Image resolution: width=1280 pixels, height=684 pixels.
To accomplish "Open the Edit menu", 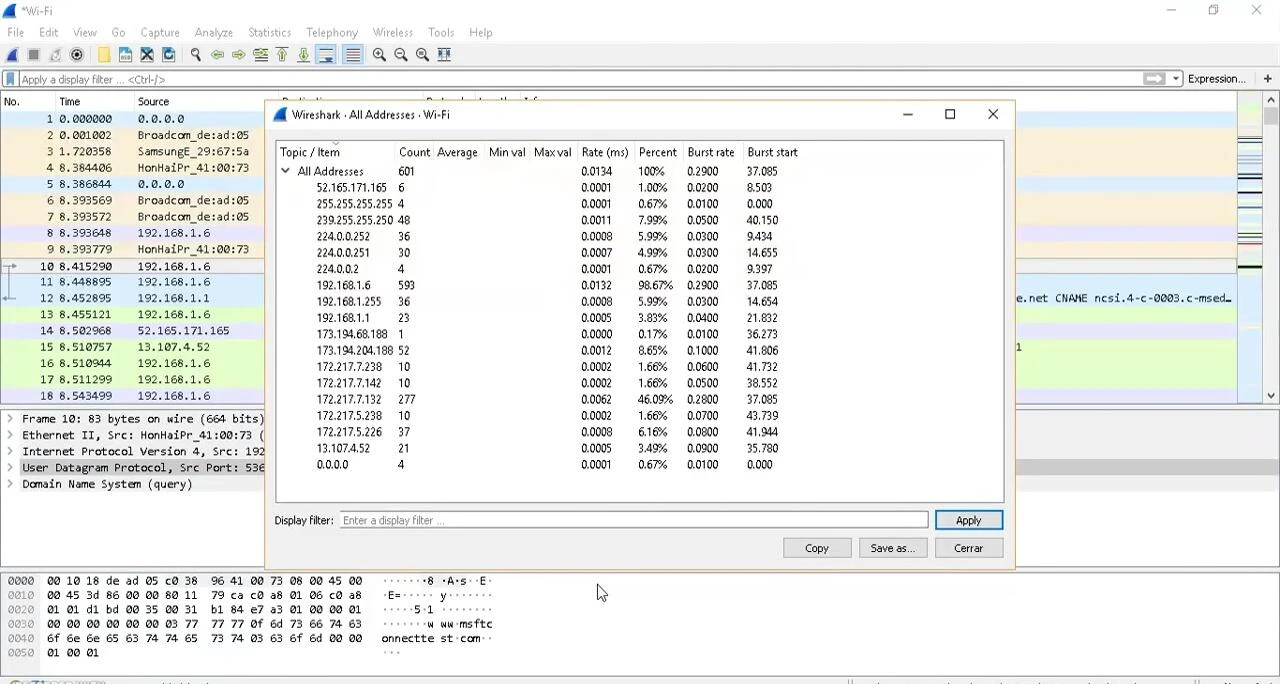I will click(48, 32).
